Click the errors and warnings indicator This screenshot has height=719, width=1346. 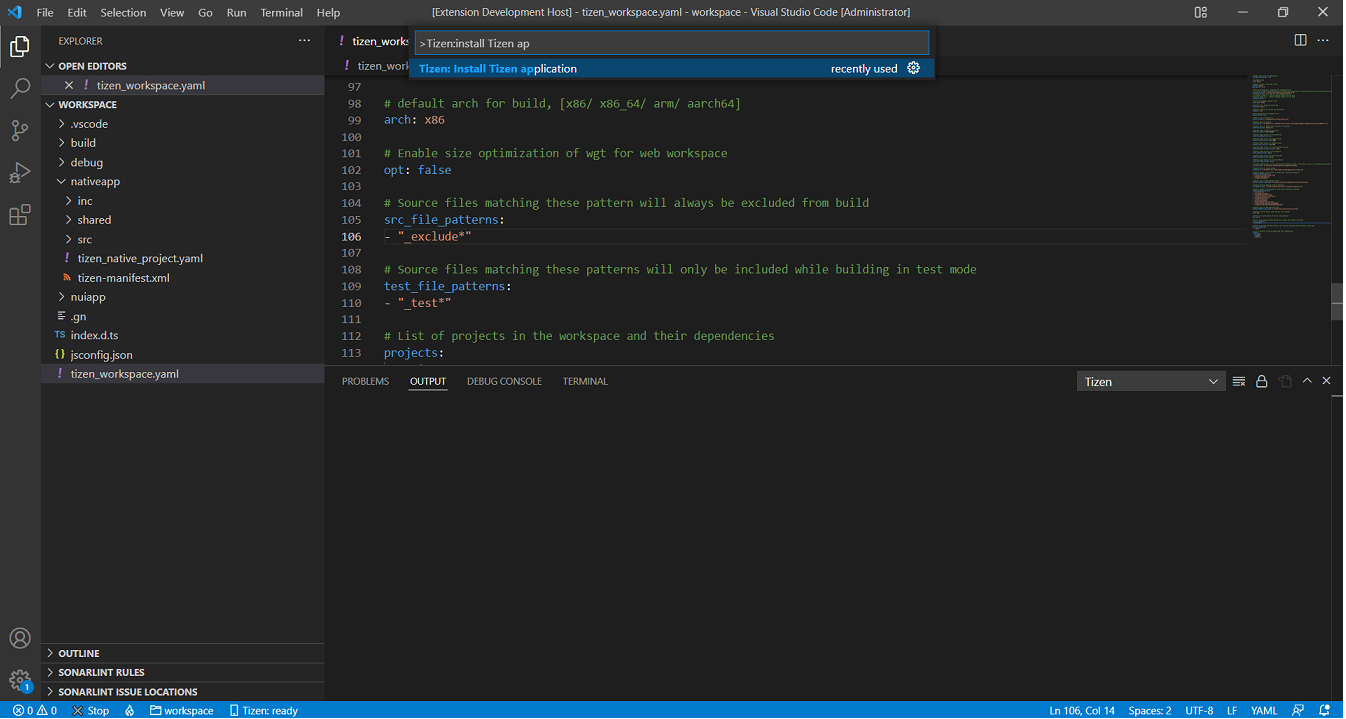[x=33, y=710]
